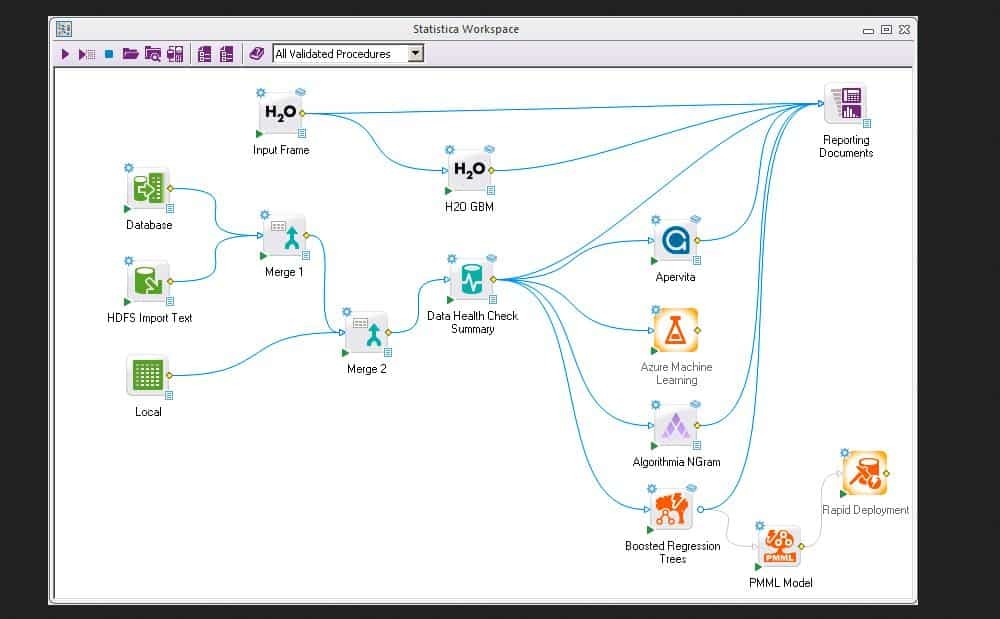1000x619 pixels.
Task: Click the Run All play button in toolbar
Action: [x=66, y=54]
